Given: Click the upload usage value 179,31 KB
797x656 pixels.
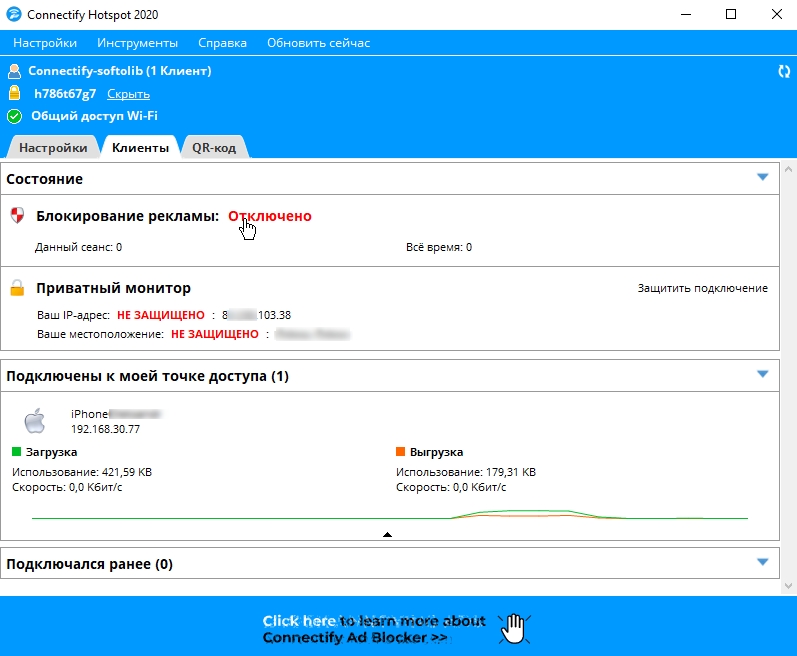Looking at the screenshot, I should tap(511, 472).
